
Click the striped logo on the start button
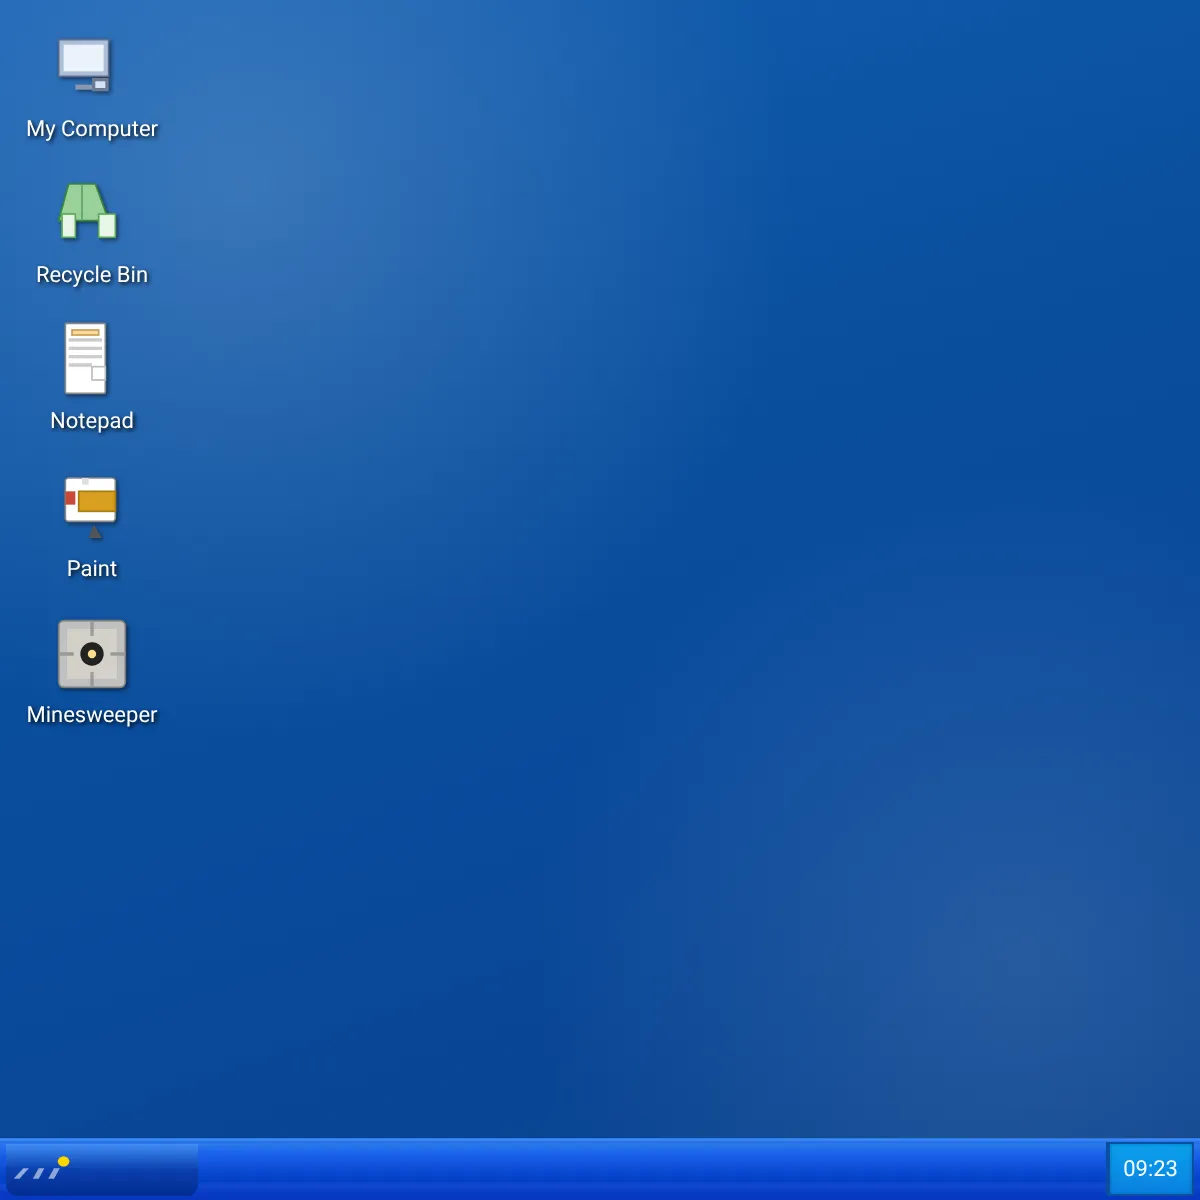pos(38,1171)
